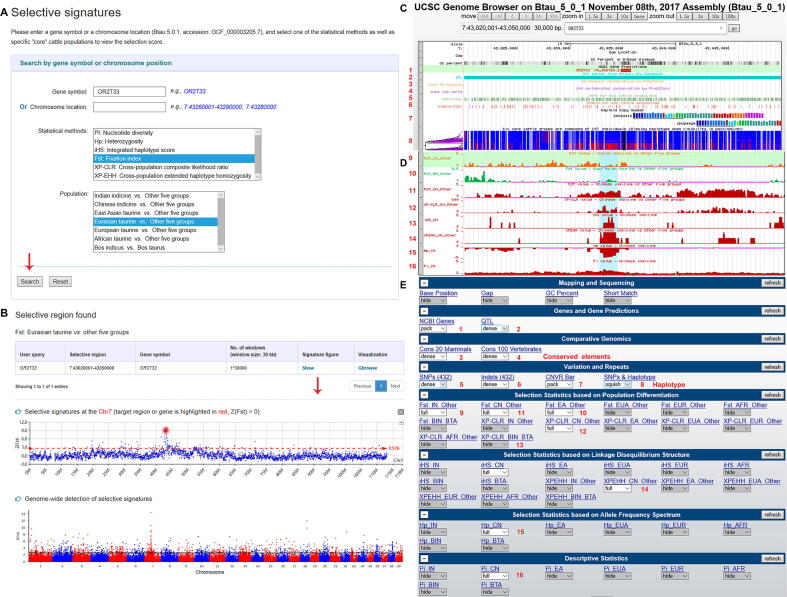This screenshot has width=787, height=597.
Task: Zoom in 10x on the genome browser
Action: [623, 17]
